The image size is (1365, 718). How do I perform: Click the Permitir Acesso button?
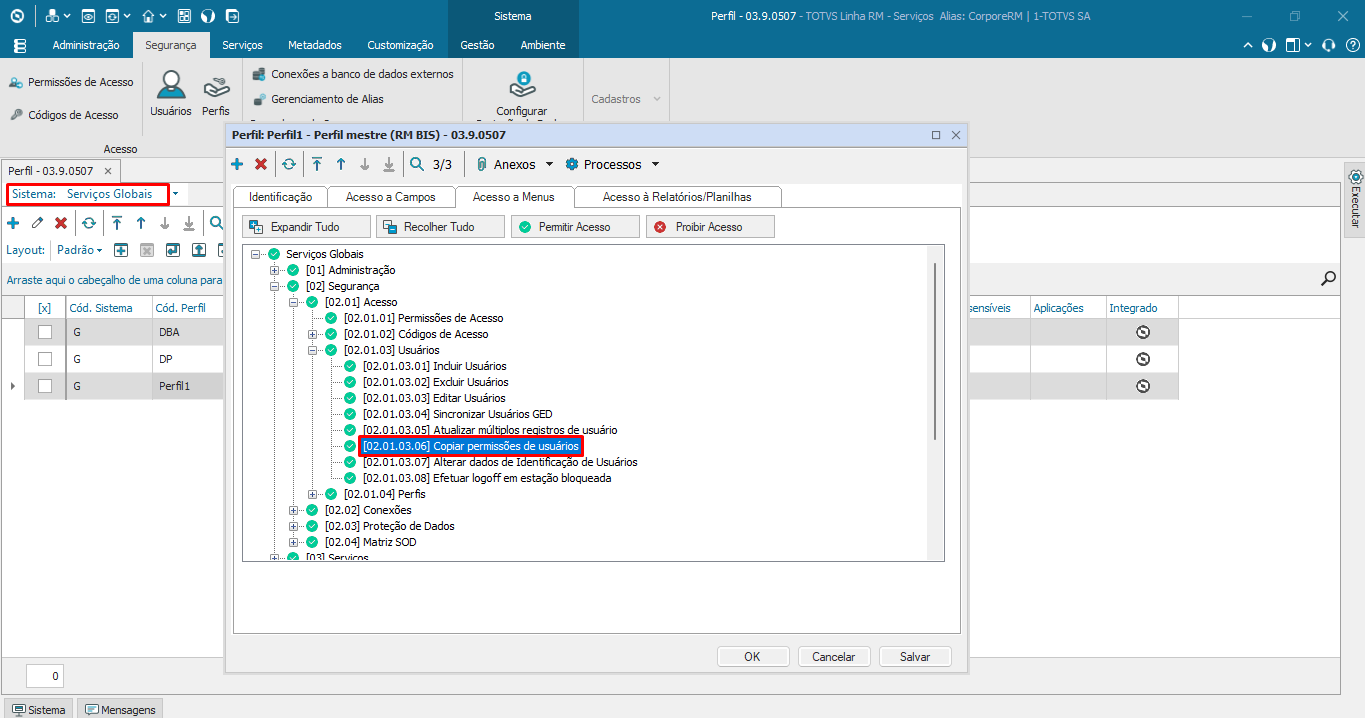click(x=575, y=227)
